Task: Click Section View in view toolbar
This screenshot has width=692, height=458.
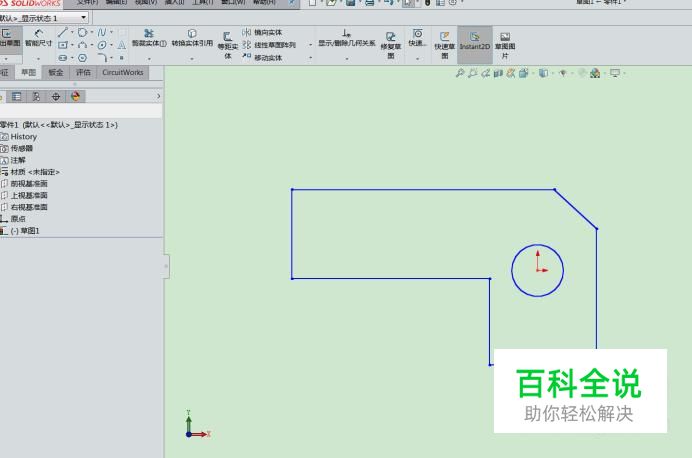Action: pos(498,73)
